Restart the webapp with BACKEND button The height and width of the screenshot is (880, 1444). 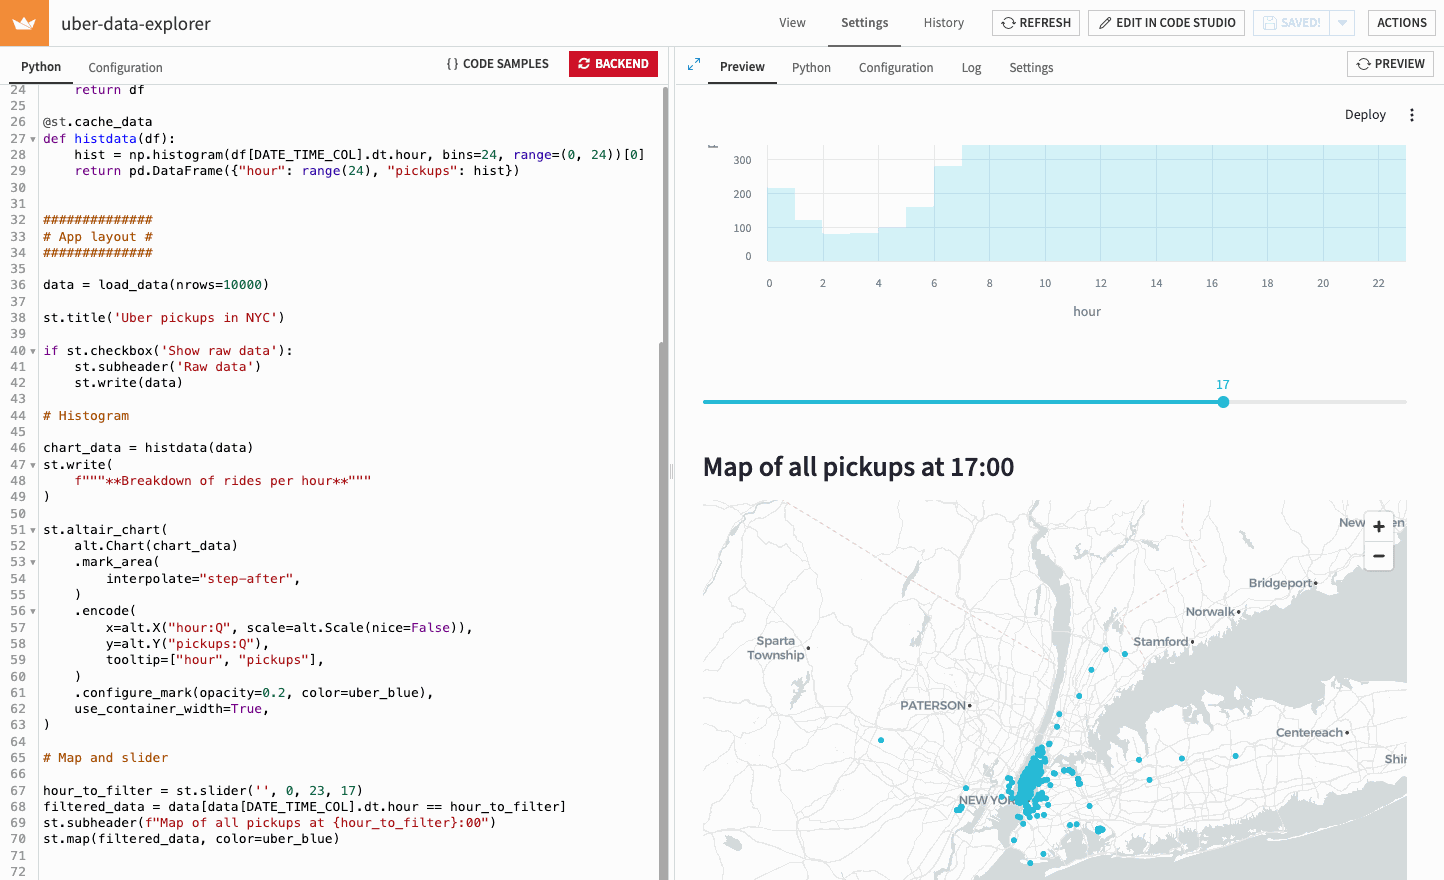tap(613, 64)
